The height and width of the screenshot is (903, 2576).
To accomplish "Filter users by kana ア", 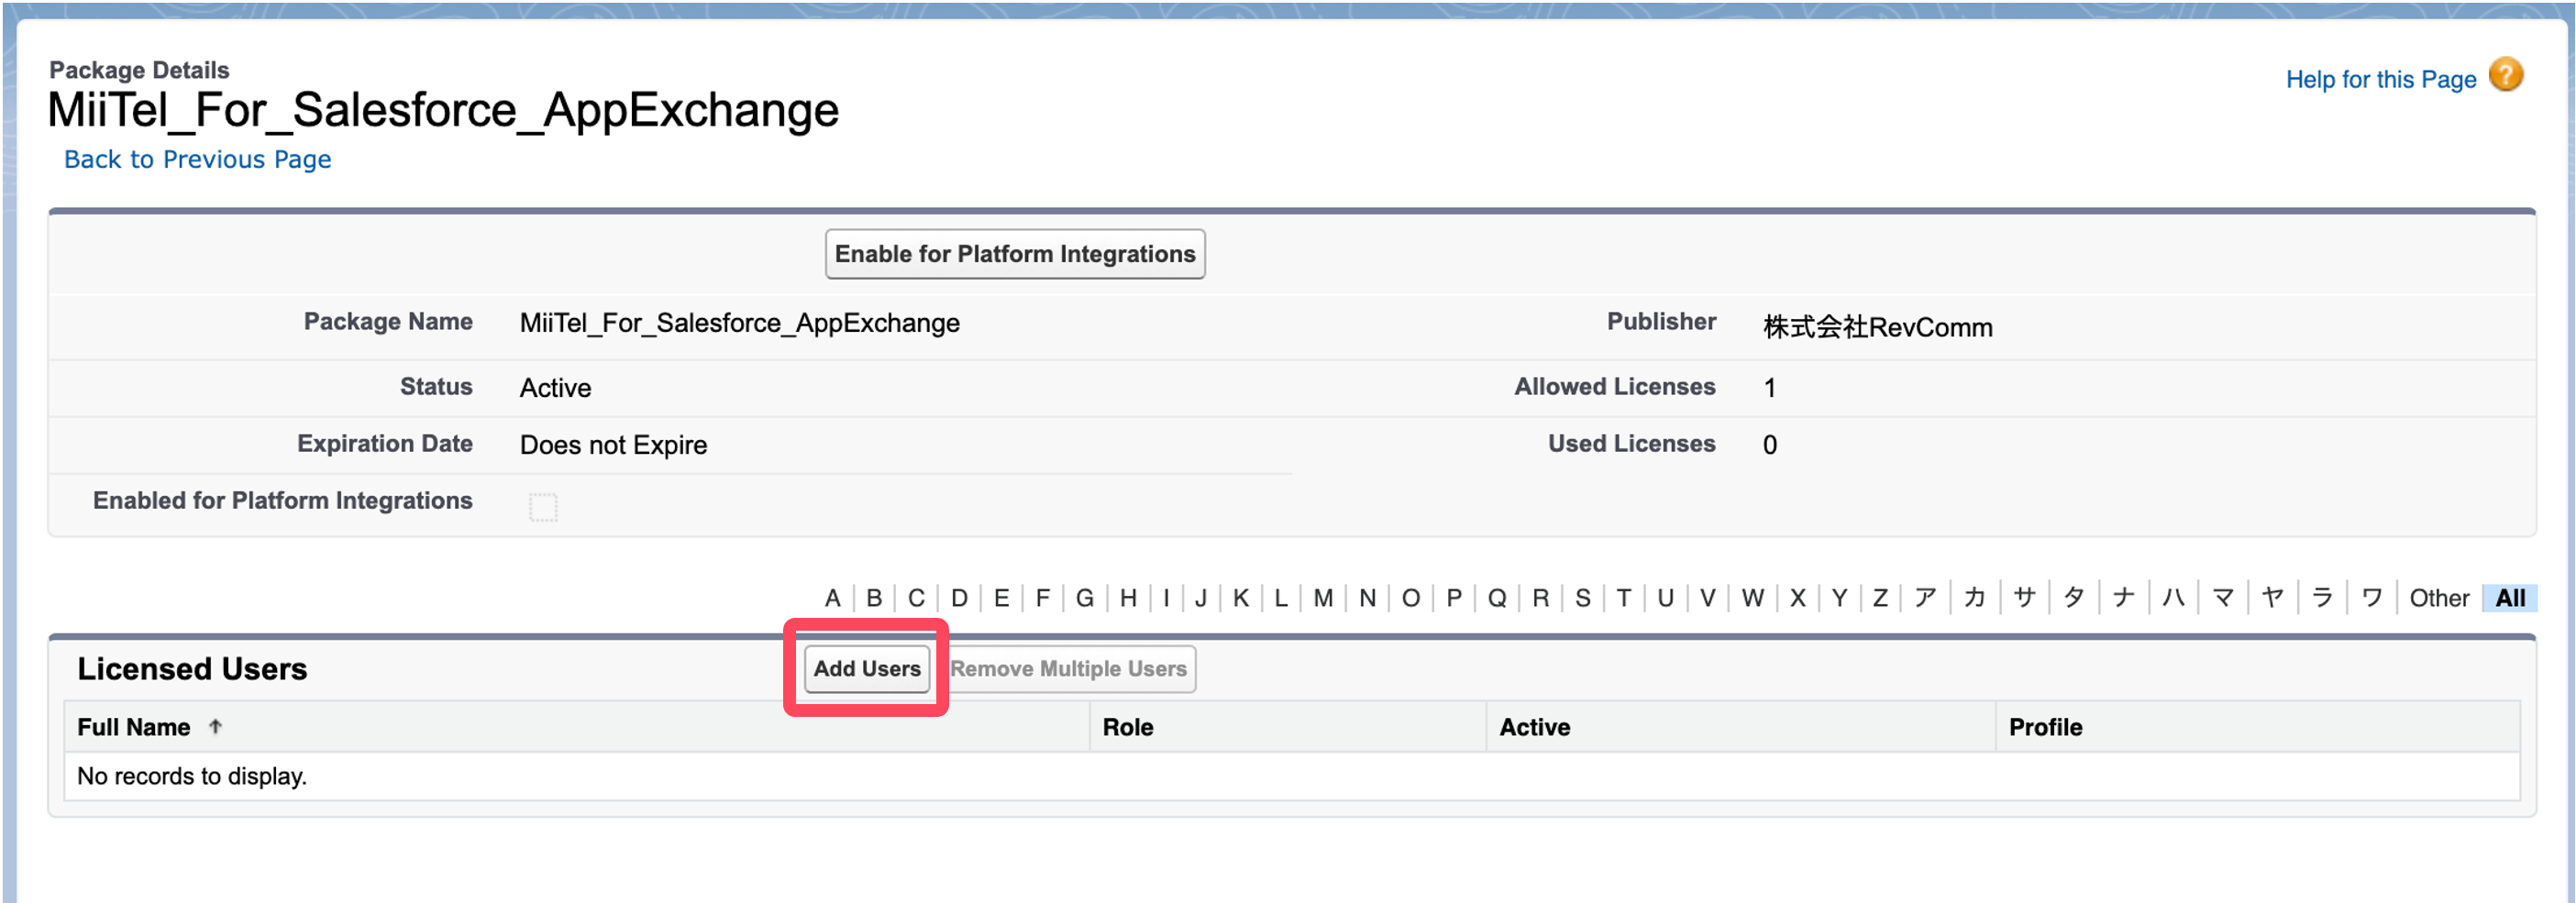I will [x=1925, y=598].
